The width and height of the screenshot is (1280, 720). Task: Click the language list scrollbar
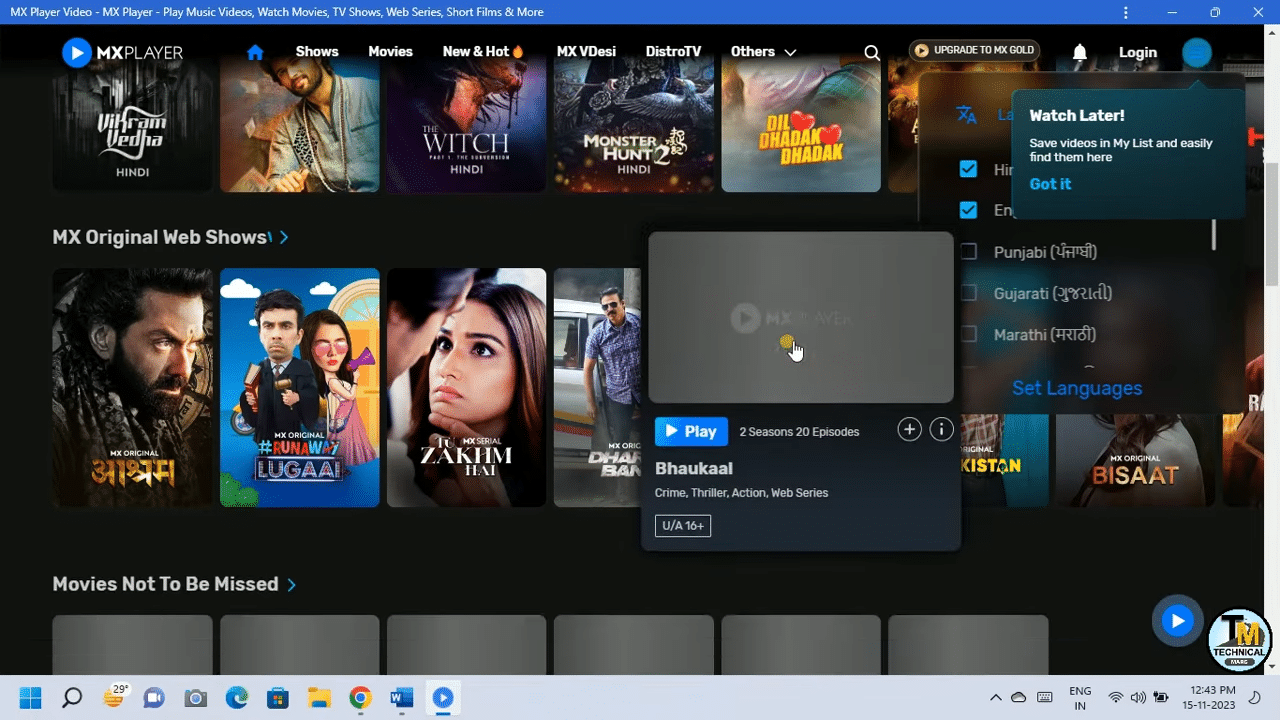[1214, 235]
